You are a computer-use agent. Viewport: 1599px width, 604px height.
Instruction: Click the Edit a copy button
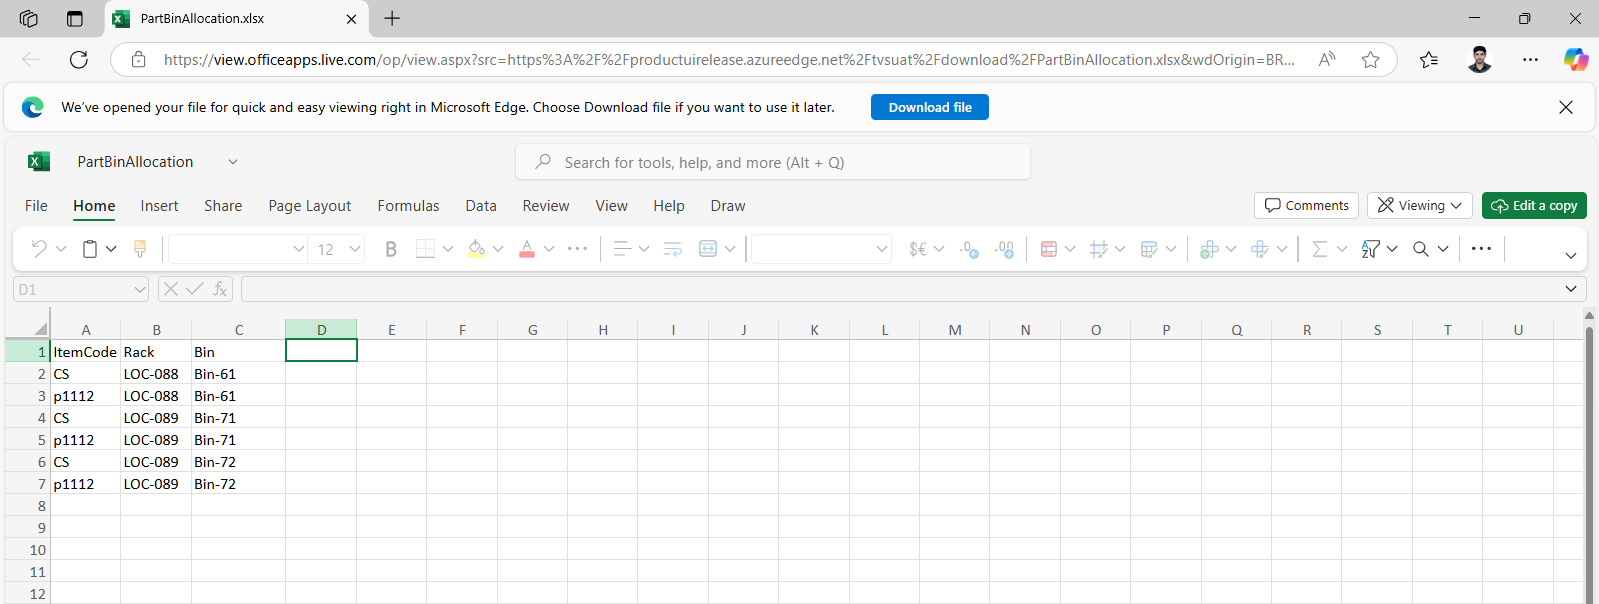pos(1533,205)
